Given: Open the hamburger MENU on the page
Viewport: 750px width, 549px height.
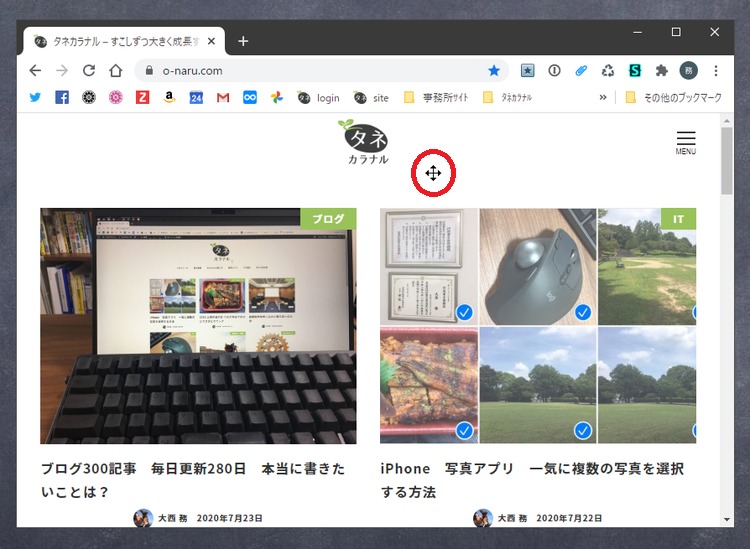Looking at the screenshot, I should 686,143.
